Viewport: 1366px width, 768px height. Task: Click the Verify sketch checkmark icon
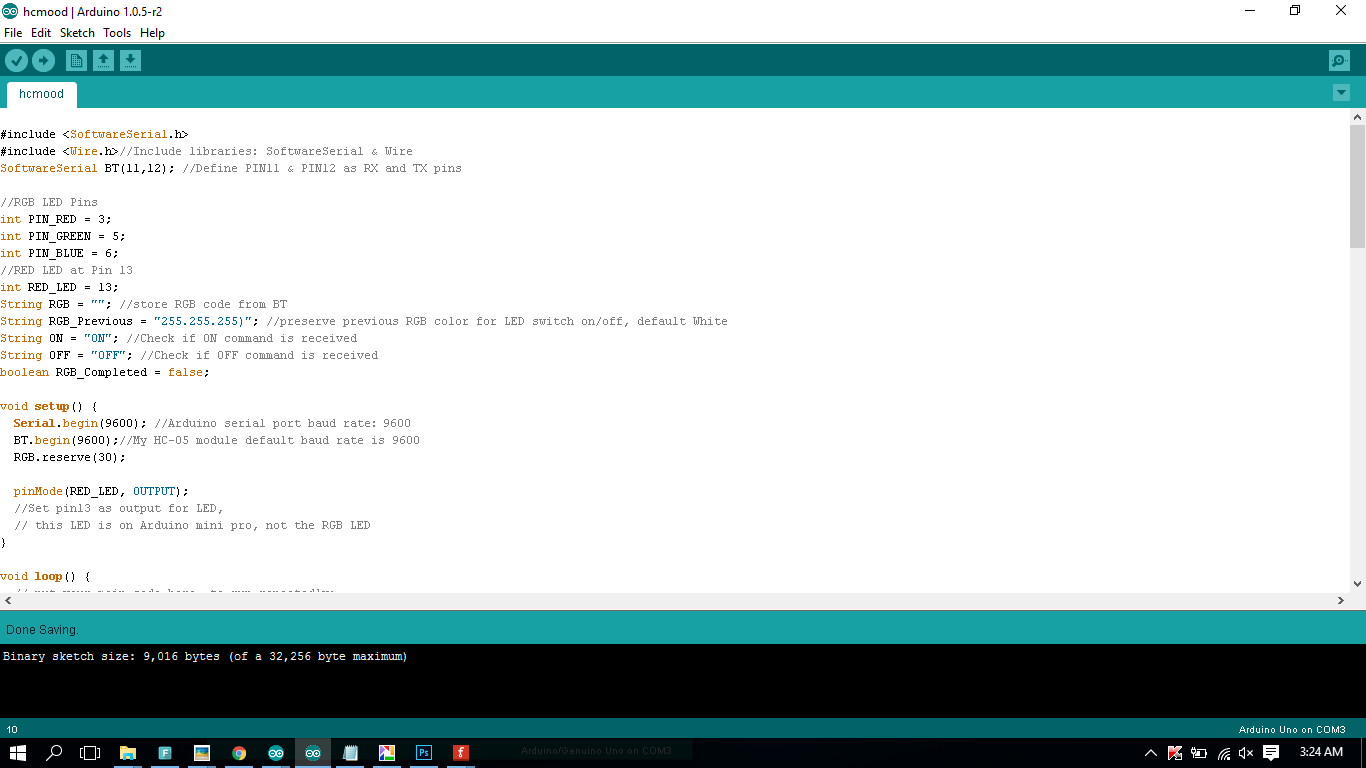pyautogui.click(x=16, y=60)
